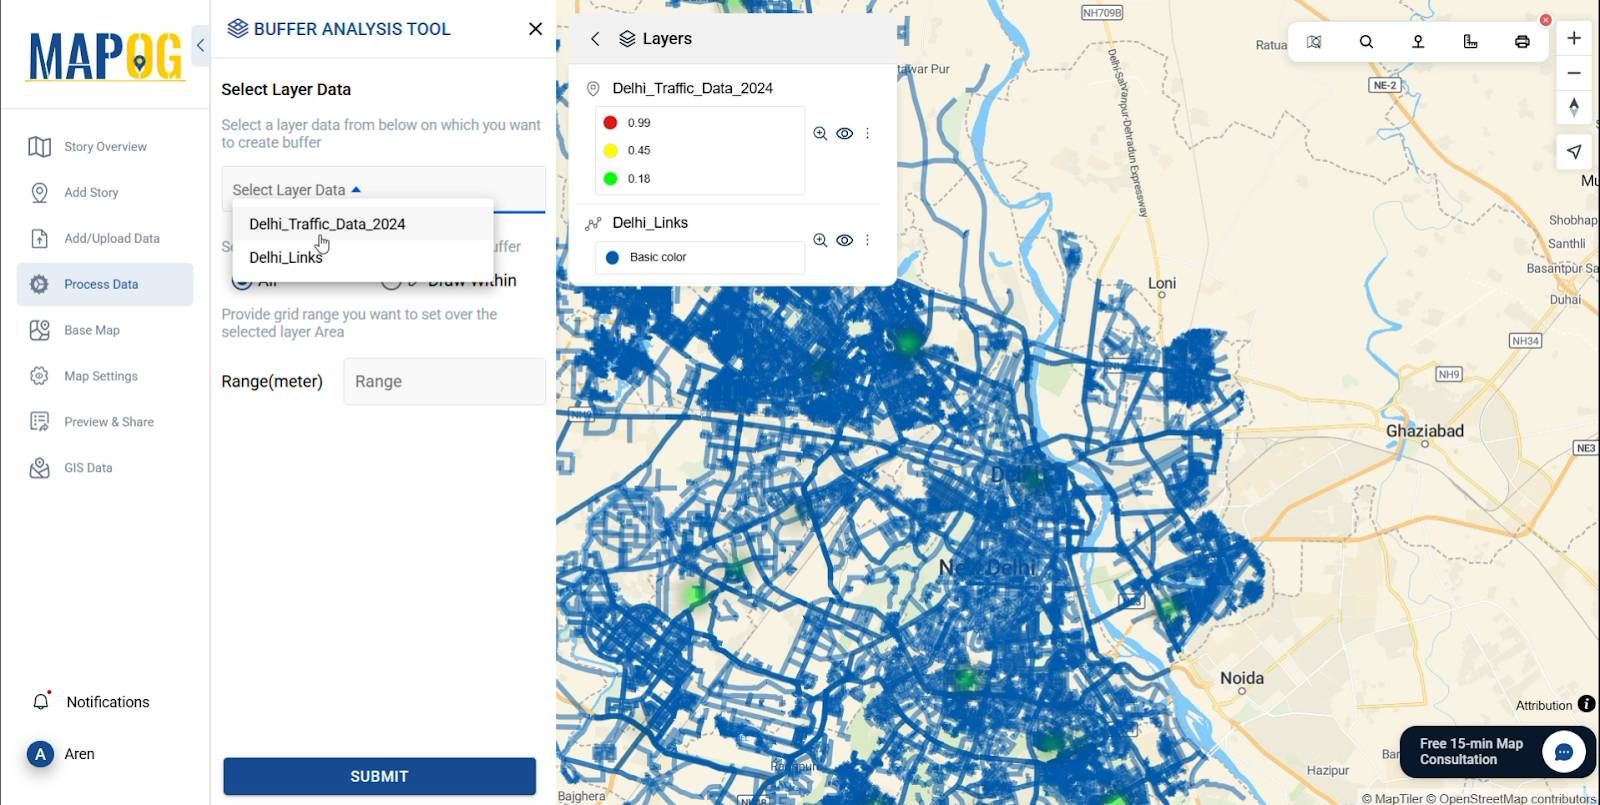Toggle visibility of the Delhi_Links layer
1600x805 pixels.
pyautogui.click(x=845, y=241)
